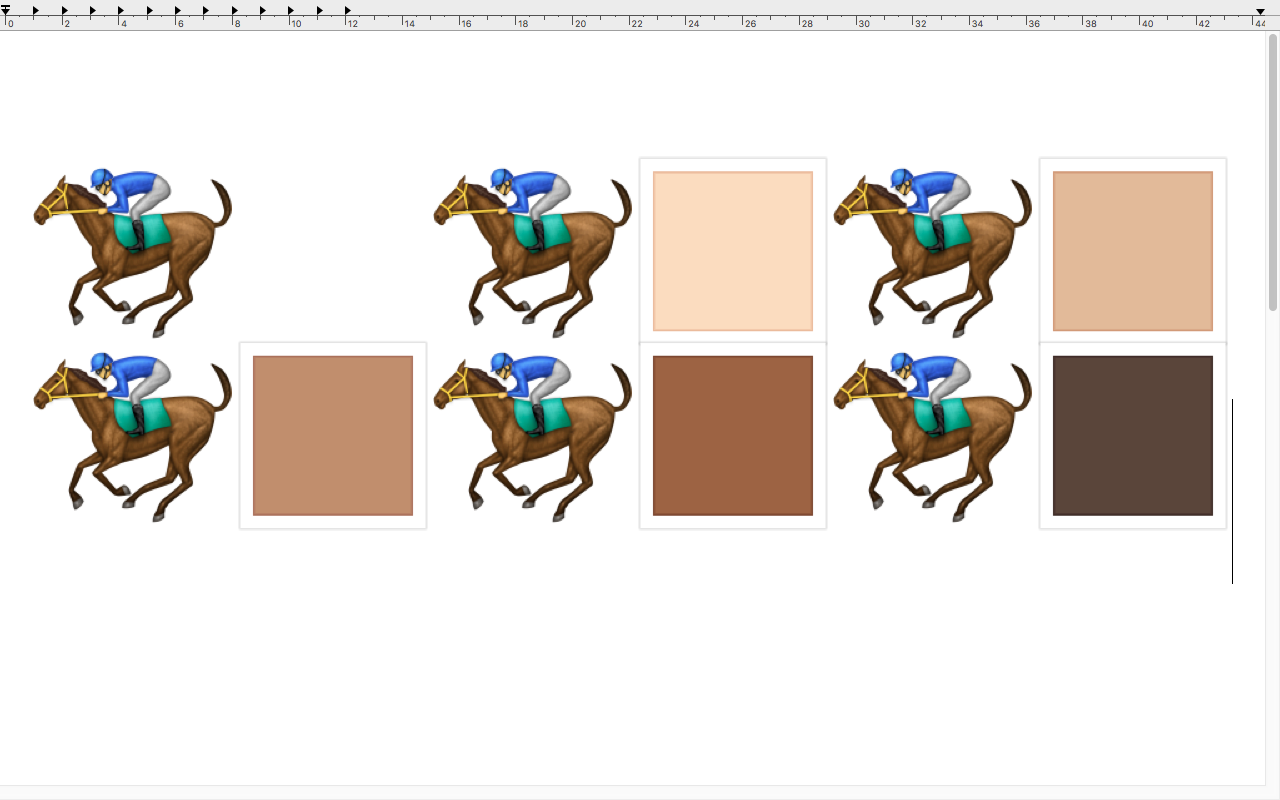Viewport: 1280px width, 800px height.
Task: Select the lightest peach skin tone swatch
Action: pyautogui.click(x=733, y=251)
